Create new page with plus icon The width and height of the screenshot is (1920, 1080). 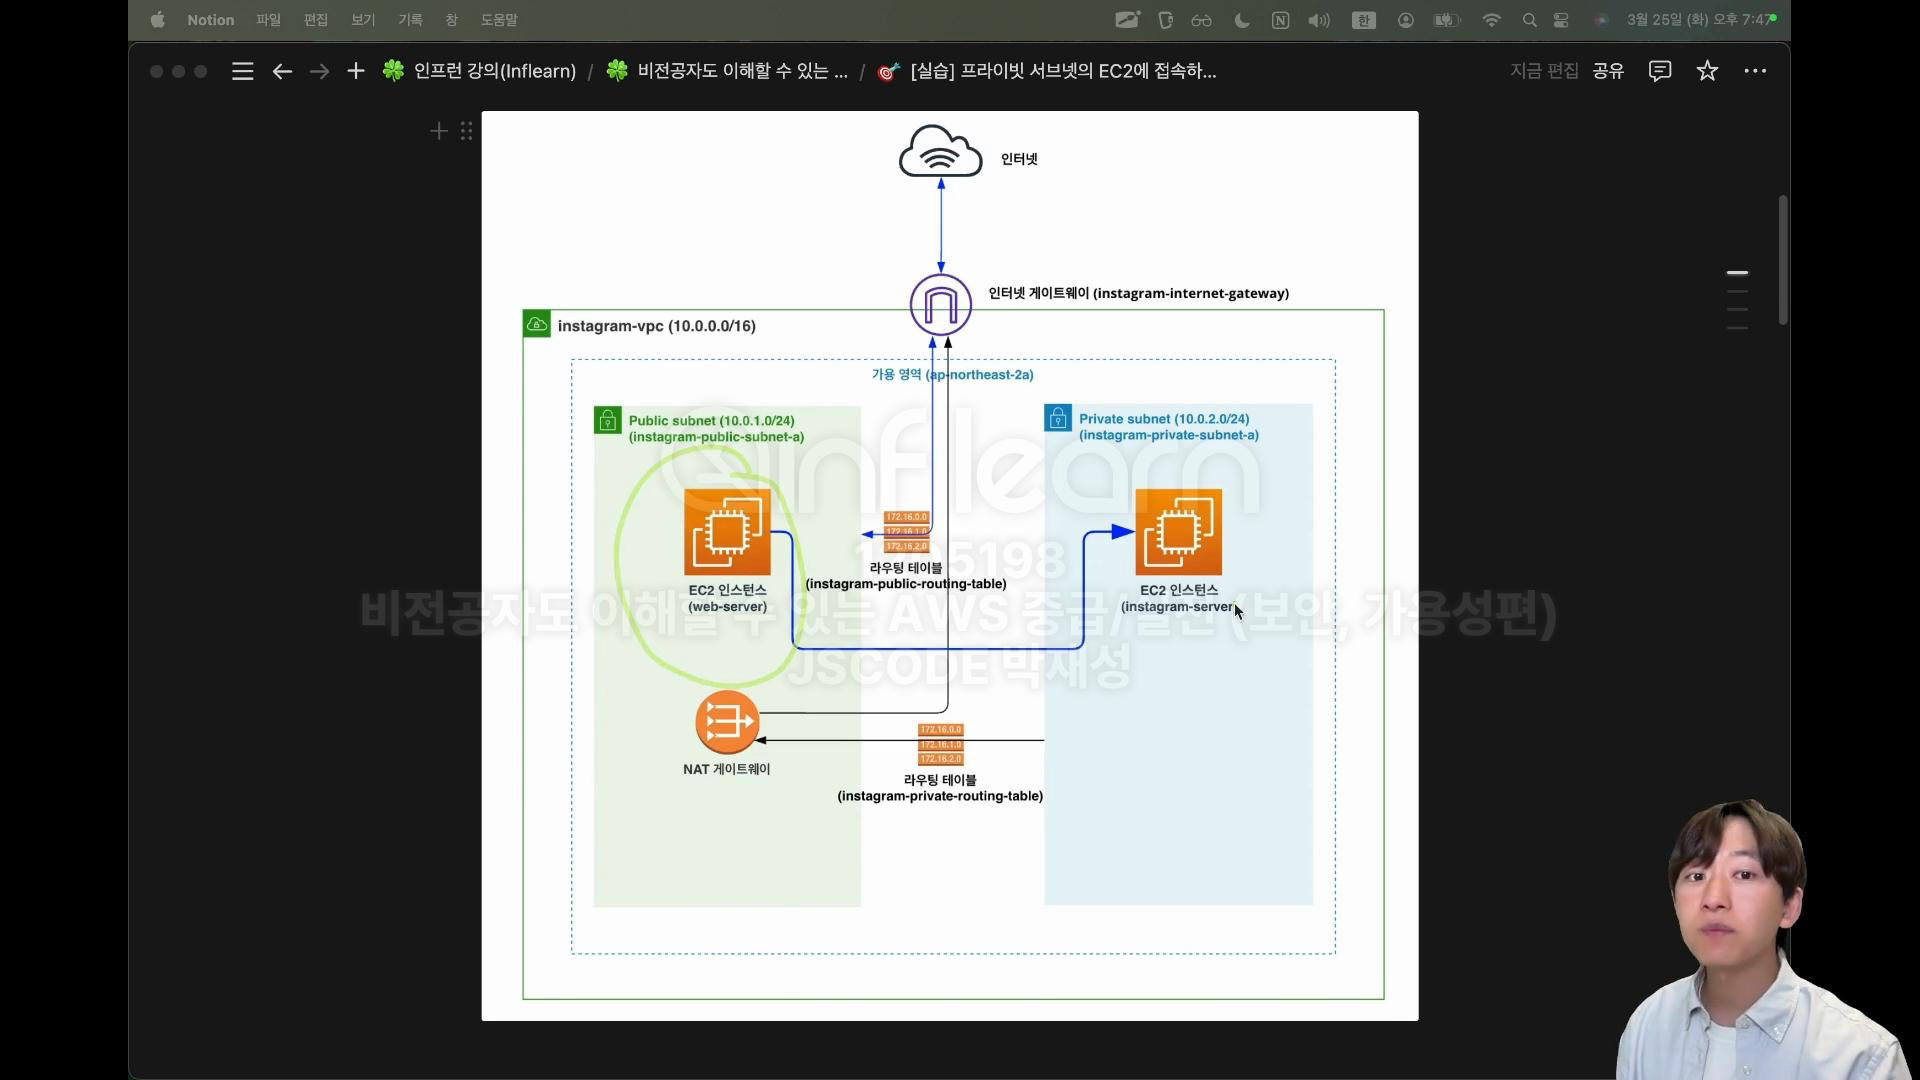tap(356, 71)
